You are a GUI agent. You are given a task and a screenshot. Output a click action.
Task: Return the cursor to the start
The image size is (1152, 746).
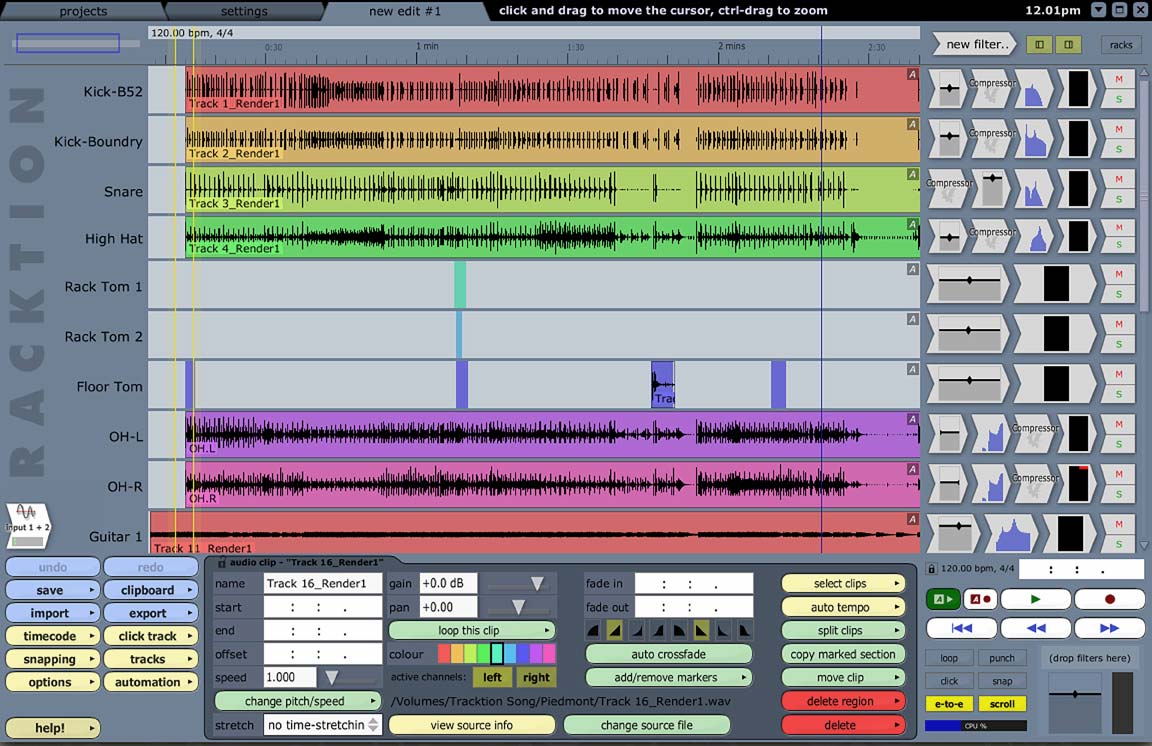pos(961,628)
